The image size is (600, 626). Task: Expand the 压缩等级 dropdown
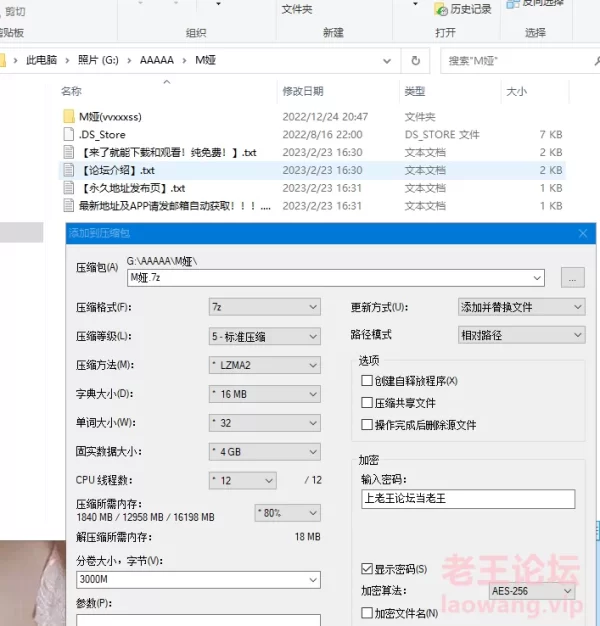264,337
